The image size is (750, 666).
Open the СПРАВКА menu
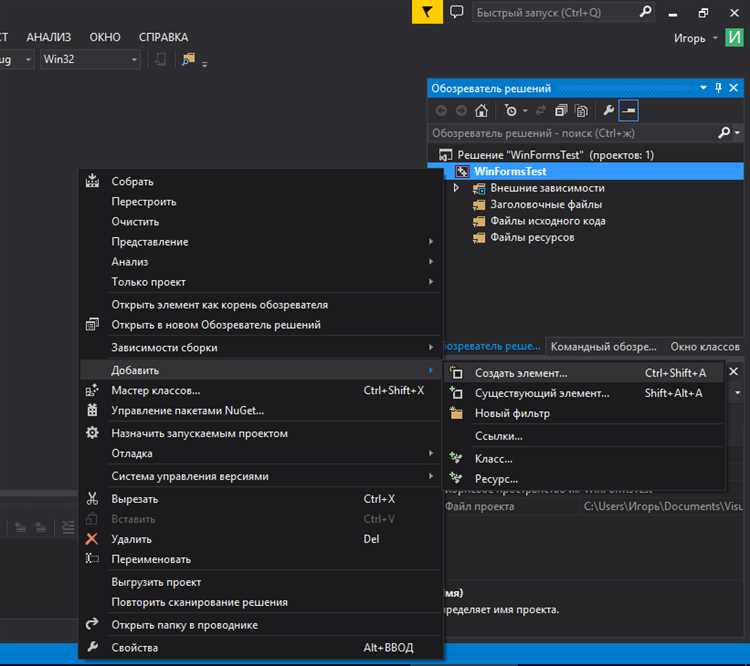[x=164, y=37]
